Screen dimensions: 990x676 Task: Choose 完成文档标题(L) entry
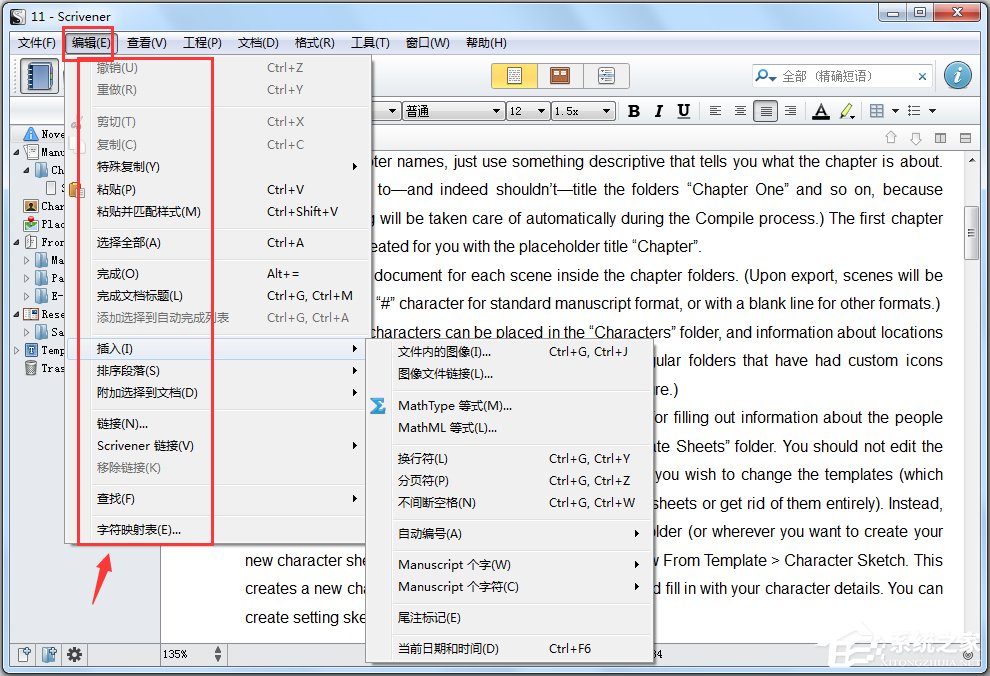(218, 295)
